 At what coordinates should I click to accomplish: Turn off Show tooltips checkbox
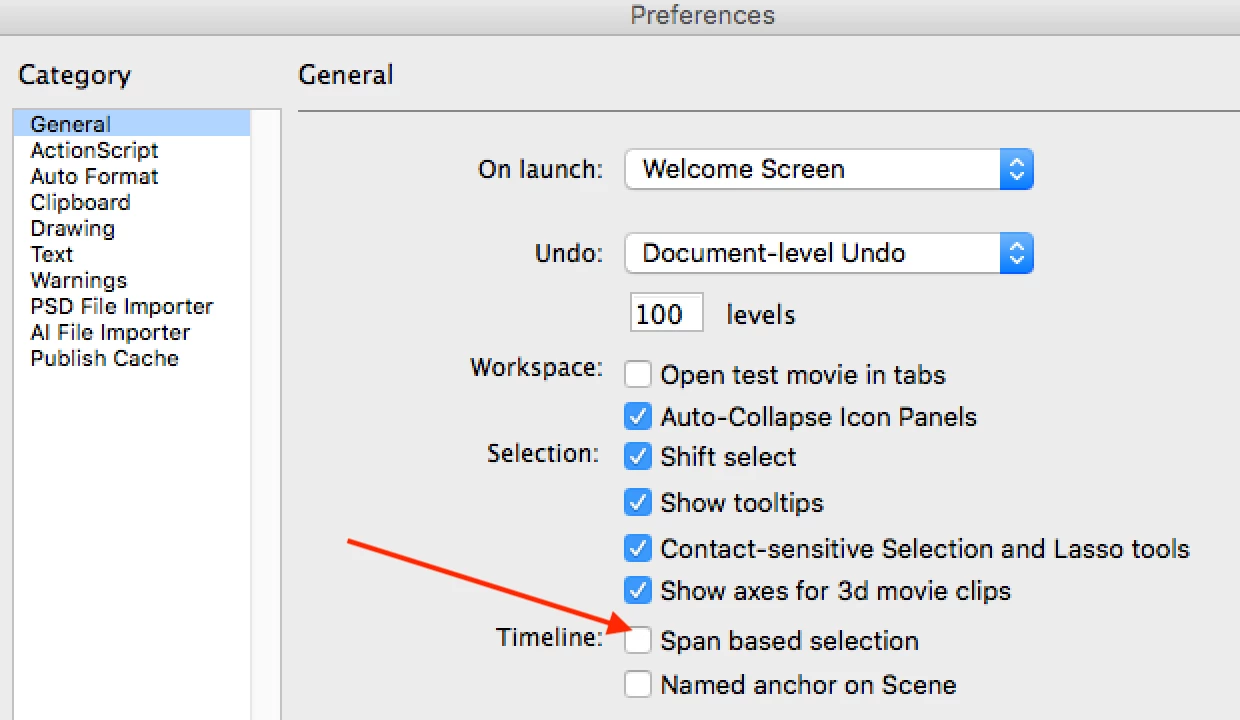click(638, 502)
